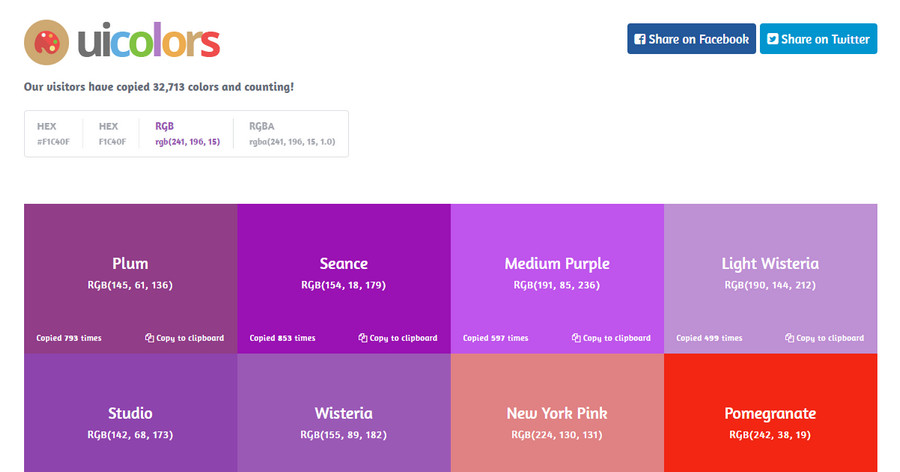Switch to the RGB color format
This screenshot has width=900, height=472.
pos(186,134)
